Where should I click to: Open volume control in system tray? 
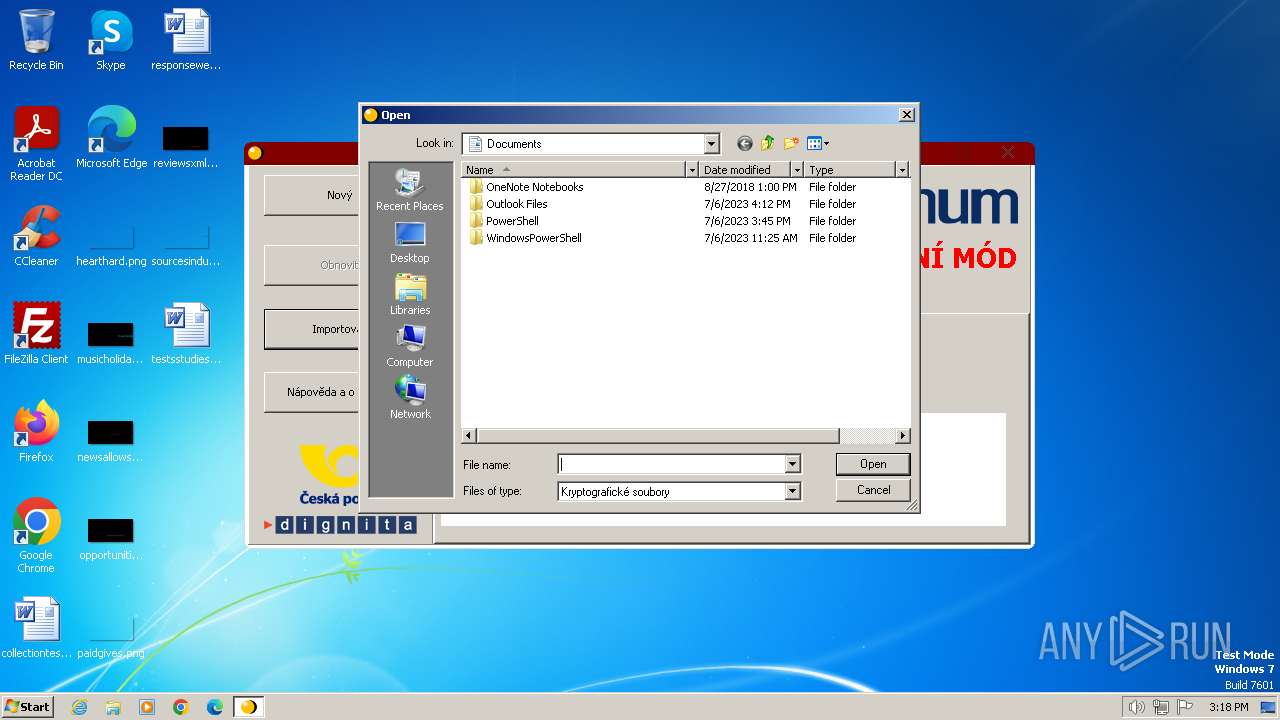1136,707
